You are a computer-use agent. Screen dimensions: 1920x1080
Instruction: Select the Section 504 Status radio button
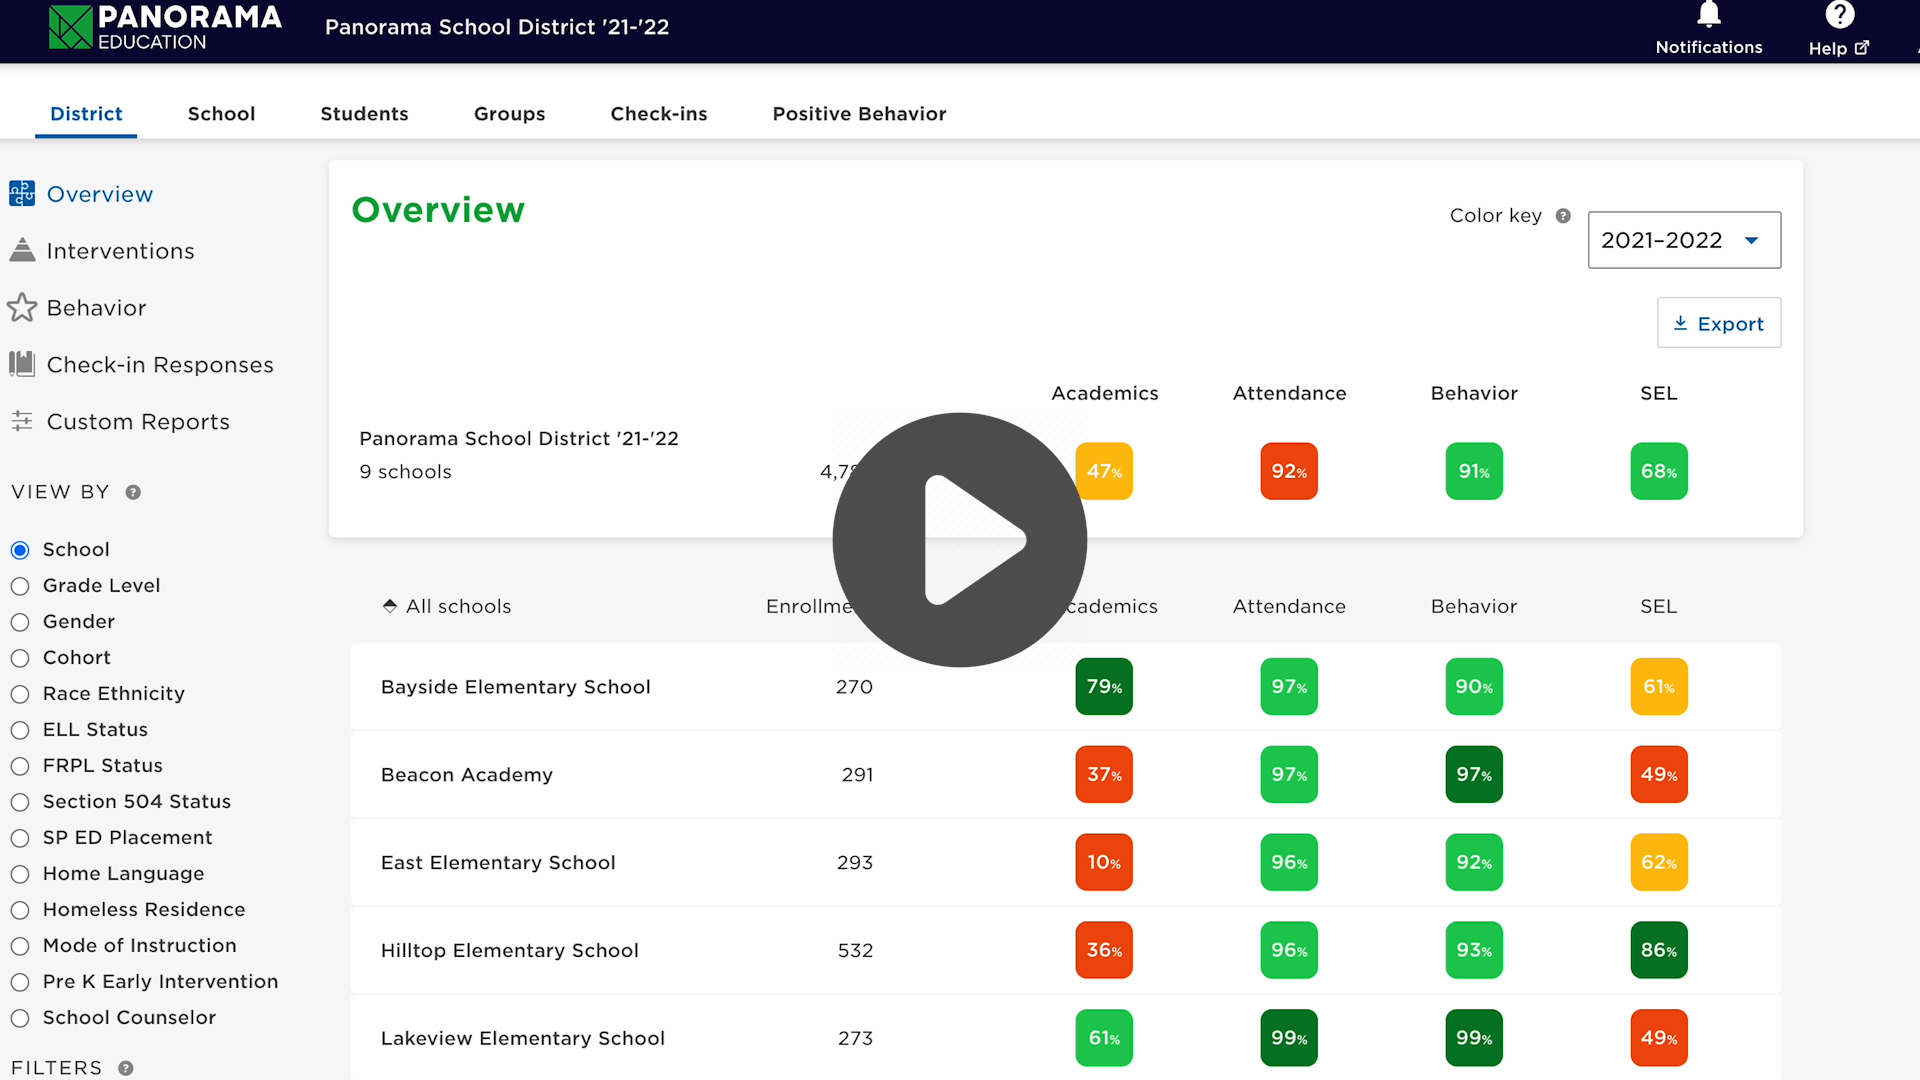click(20, 802)
